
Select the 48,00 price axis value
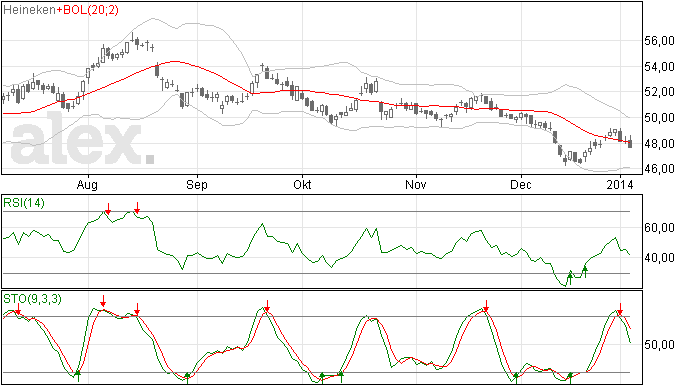point(659,144)
